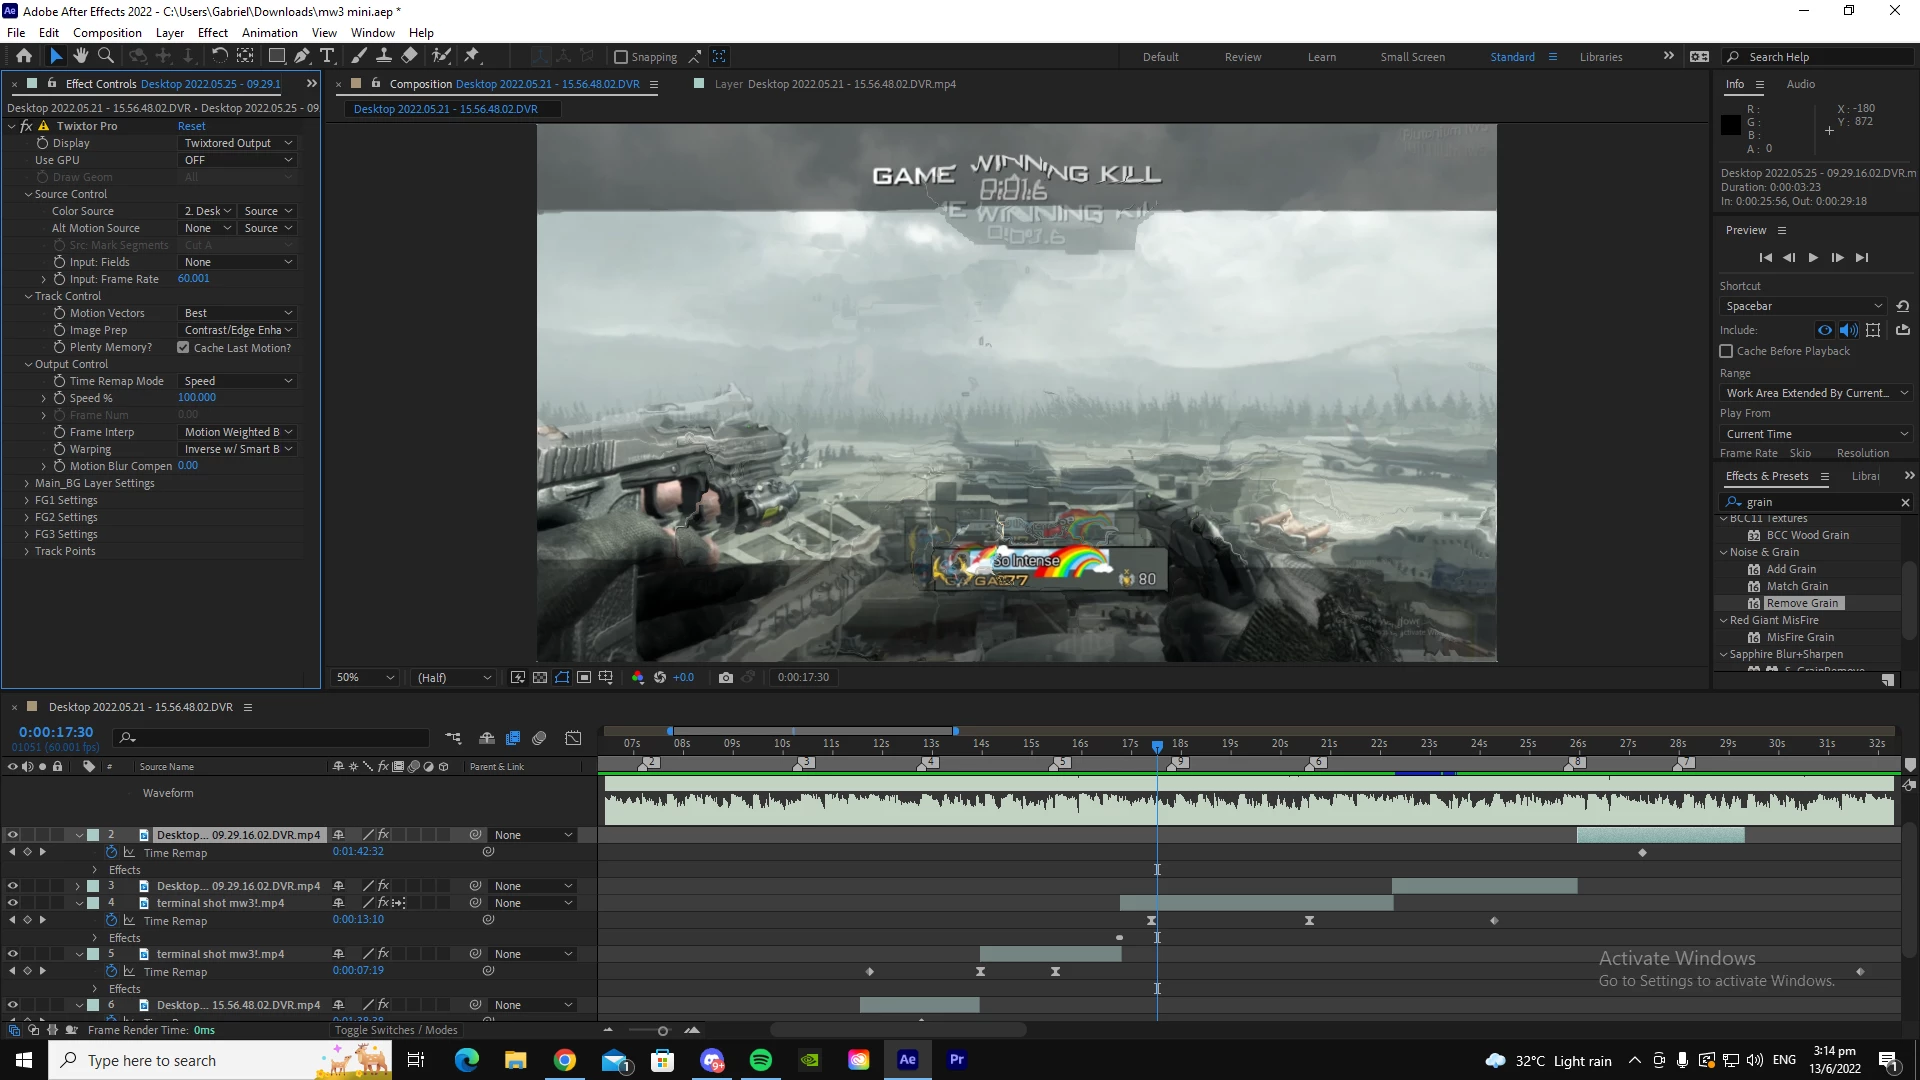Image resolution: width=1920 pixels, height=1080 pixels.
Task: Enable the Snapping checkbox
Action: pos(621,57)
